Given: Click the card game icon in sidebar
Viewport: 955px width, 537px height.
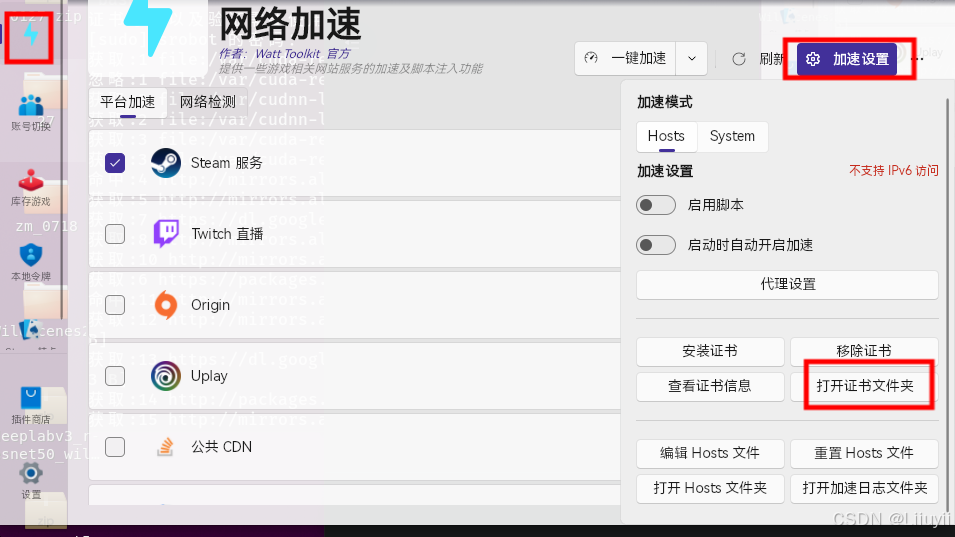Looking at the screenshot, I should click(30, 329).
